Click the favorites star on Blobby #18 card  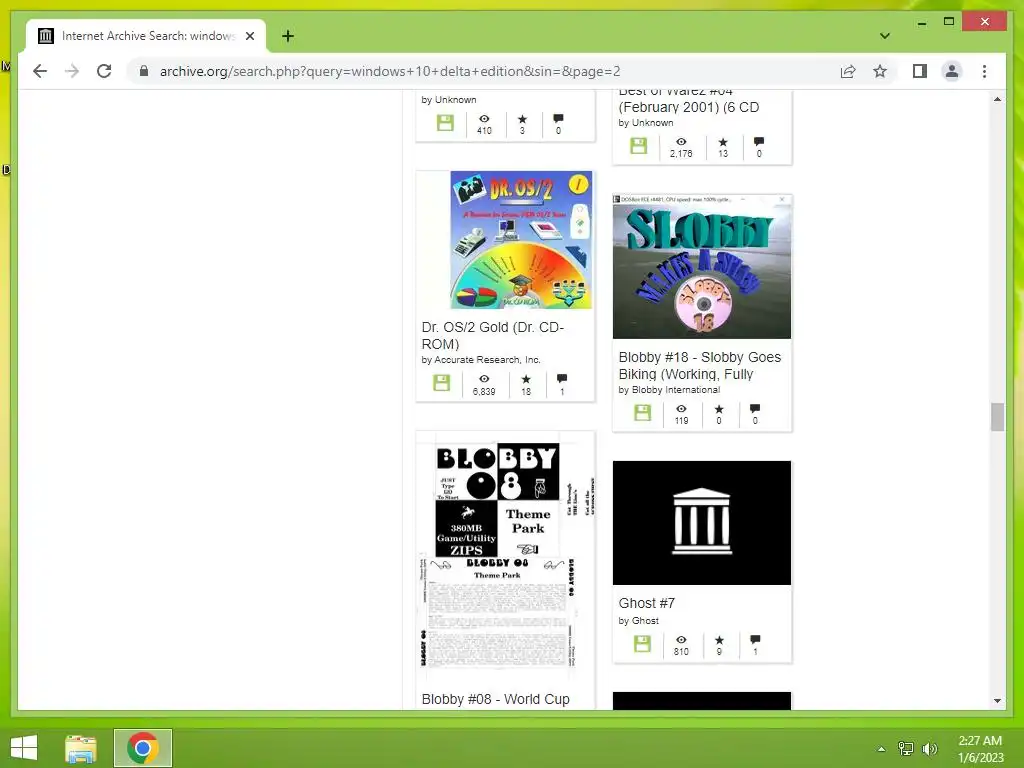[x=718, y=409]
